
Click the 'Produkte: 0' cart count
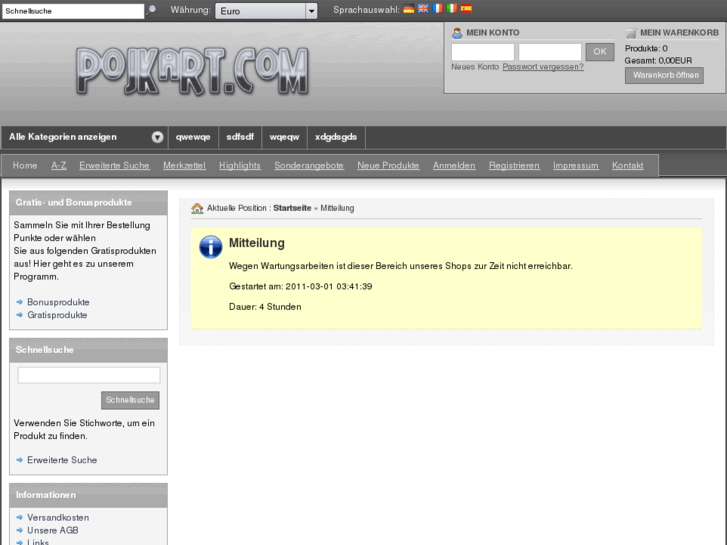click(x=646, y=49)
